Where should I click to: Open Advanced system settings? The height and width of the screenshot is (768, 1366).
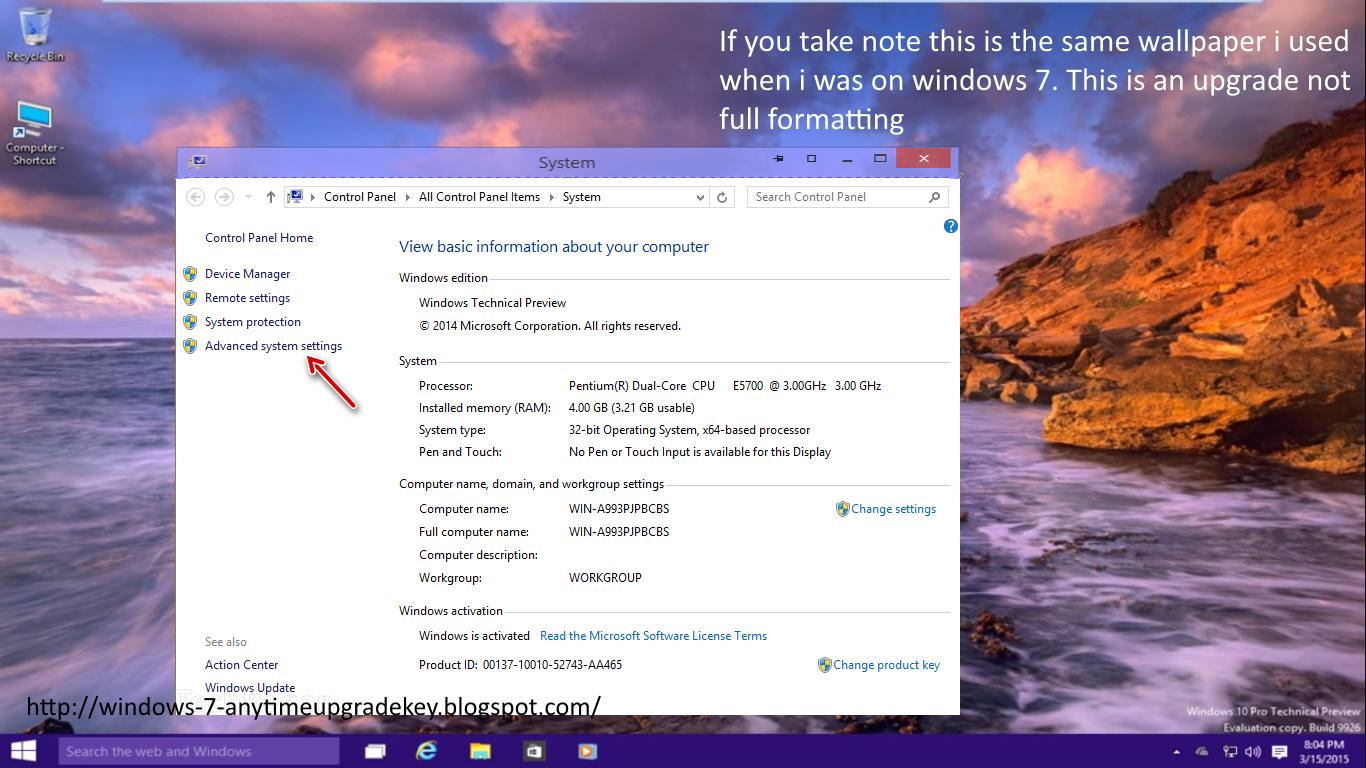pos(273,346)
